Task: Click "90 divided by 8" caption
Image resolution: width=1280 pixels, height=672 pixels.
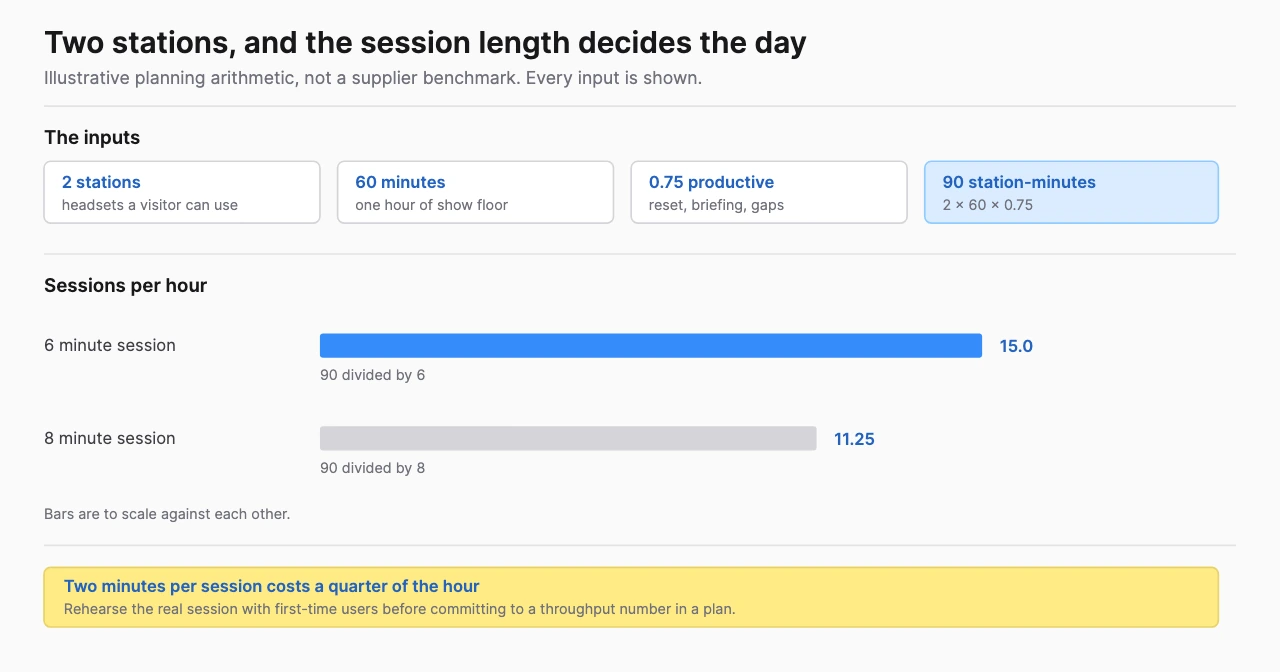Action: click(x=372, y=468)
